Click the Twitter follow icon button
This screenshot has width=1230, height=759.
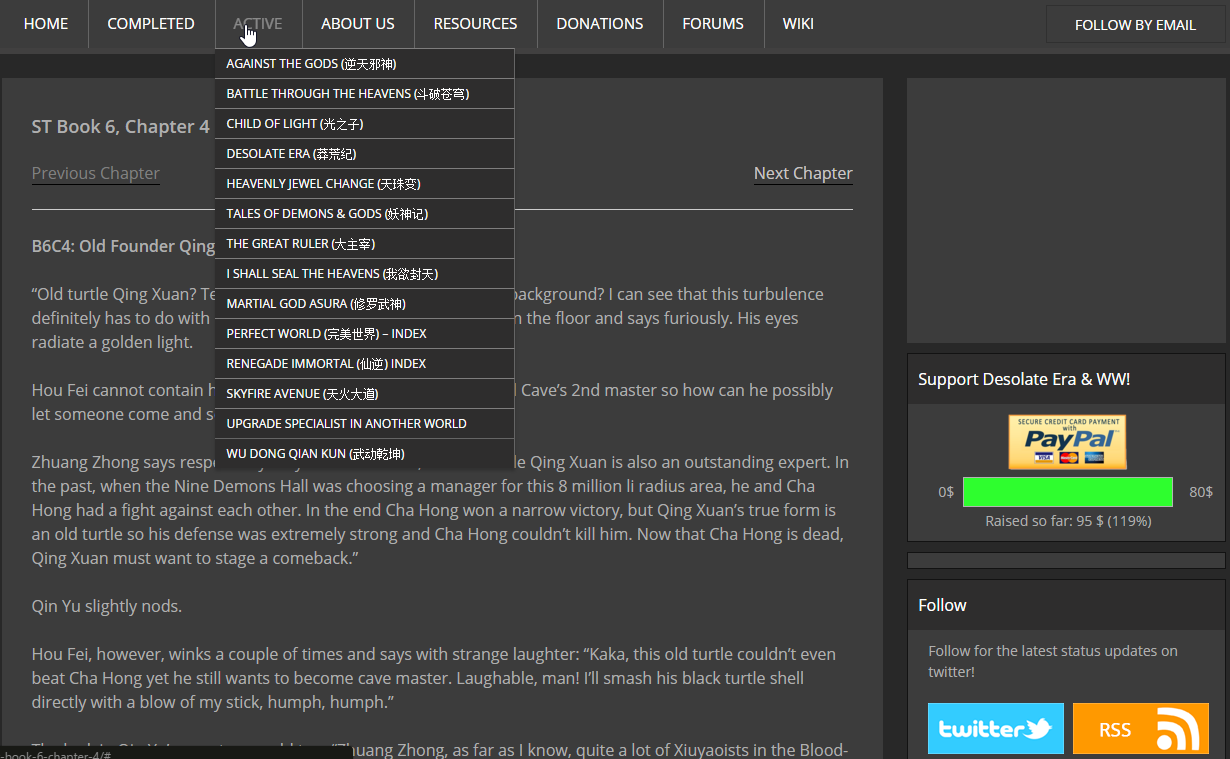(994, 728)
